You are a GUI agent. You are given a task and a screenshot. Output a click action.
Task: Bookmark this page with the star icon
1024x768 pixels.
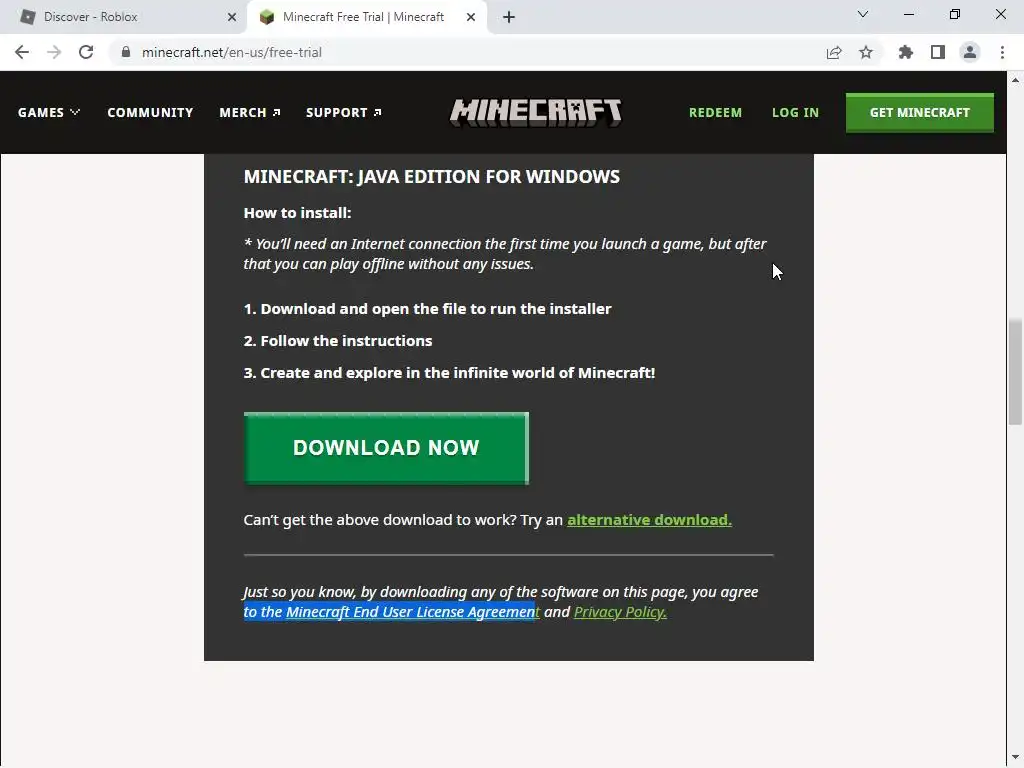(866, 52)
